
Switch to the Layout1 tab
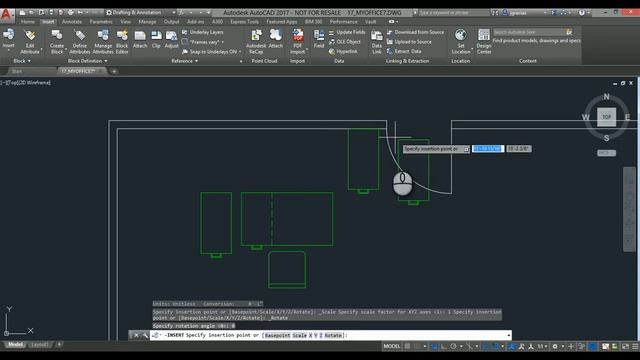coord(39,345)
